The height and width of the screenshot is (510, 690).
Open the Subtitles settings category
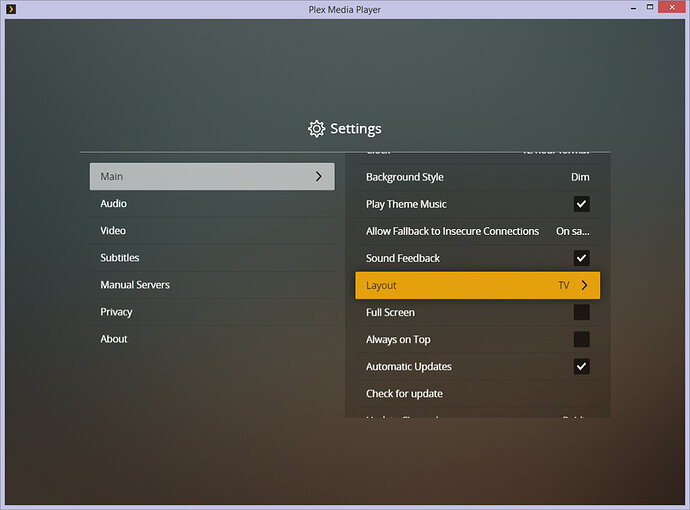212,258
